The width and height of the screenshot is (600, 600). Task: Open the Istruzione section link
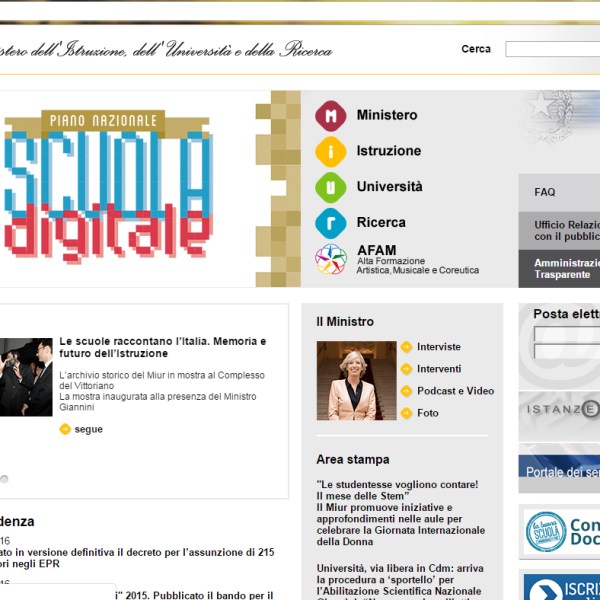389,151
